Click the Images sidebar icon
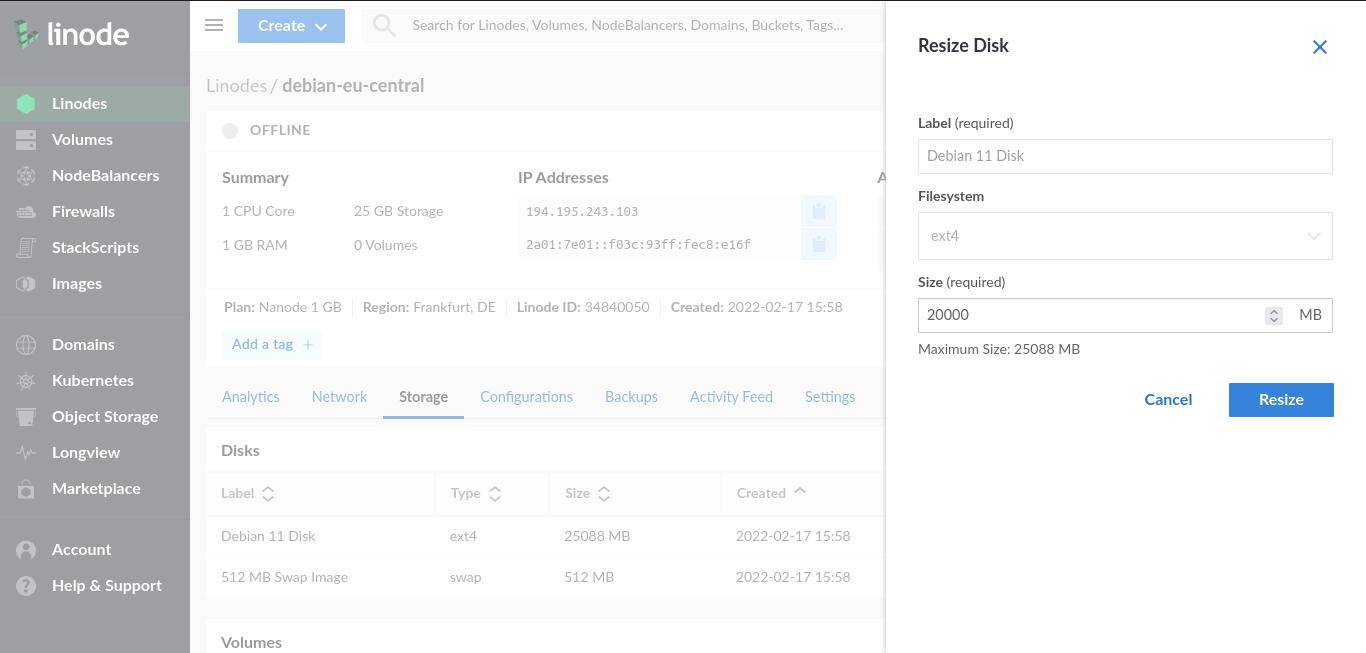Screen dimensions: 1366x653 tap(26, 284)
